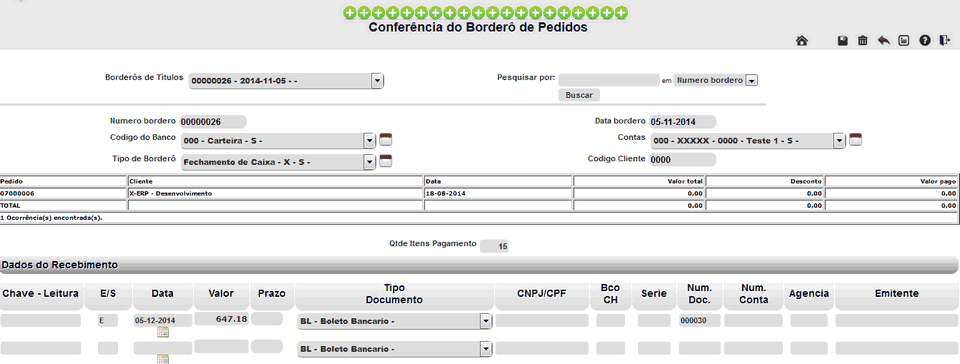This screenshot has width=960, height=364.
Task: Click the lookup icon beside Codigo do Banco
Action: (x=386, y=139)
